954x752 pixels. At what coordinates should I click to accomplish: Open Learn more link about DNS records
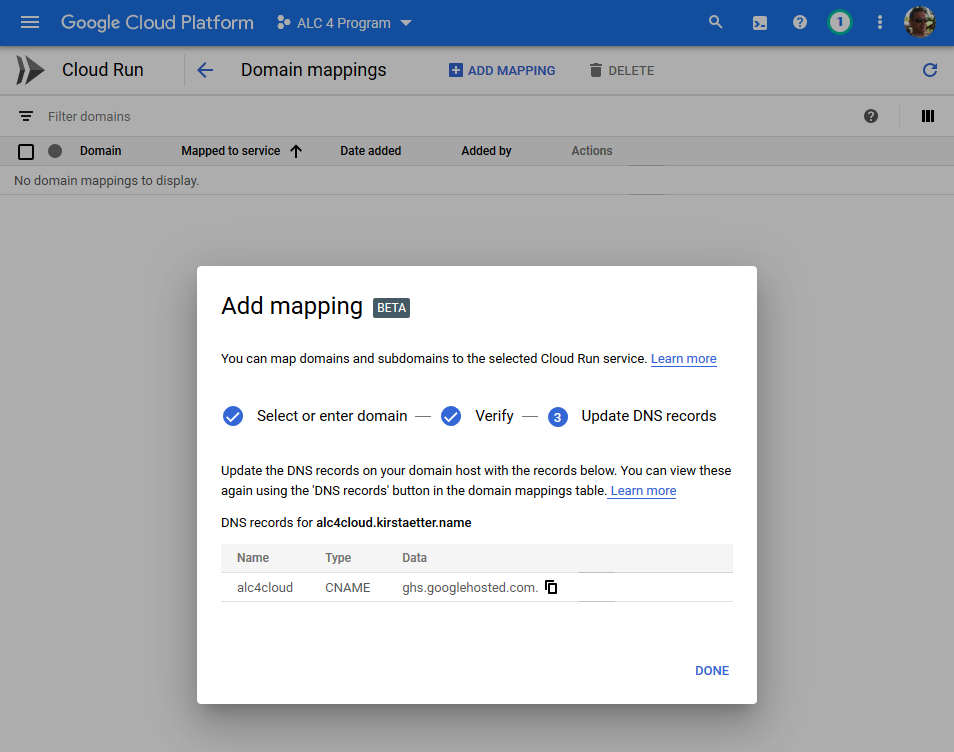point(643,491)
